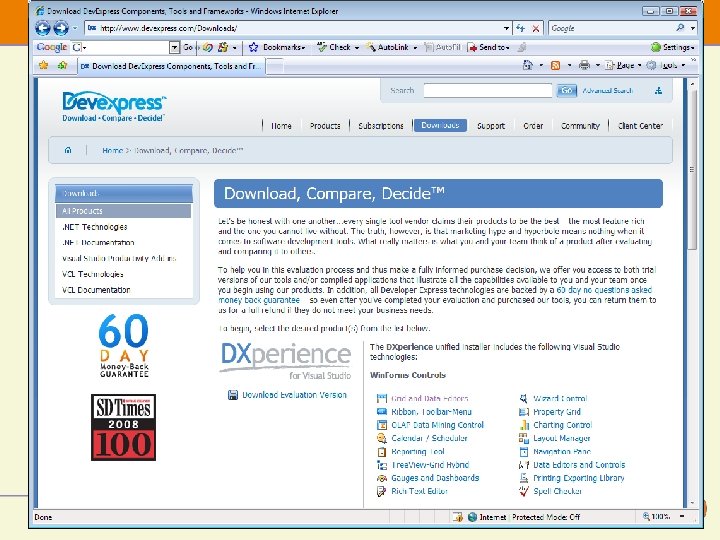The height and width of the screenshot is (540, 720).
Task: Click the Advanced Search link
Action: 608,90
